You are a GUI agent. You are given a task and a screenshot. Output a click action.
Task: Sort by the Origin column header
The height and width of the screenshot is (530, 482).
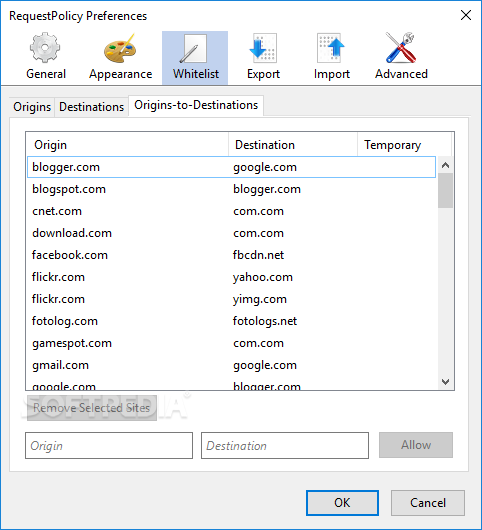click(x=127, y=145)
